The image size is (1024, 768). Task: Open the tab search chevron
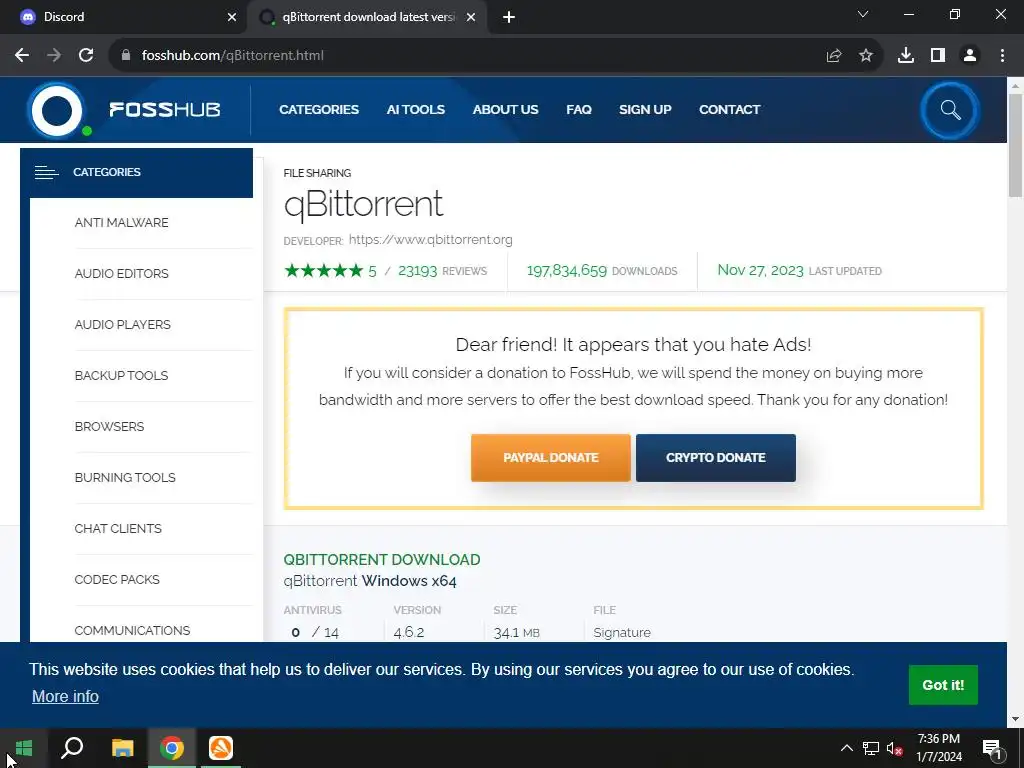pyautogui.click(x=863, y=14)
